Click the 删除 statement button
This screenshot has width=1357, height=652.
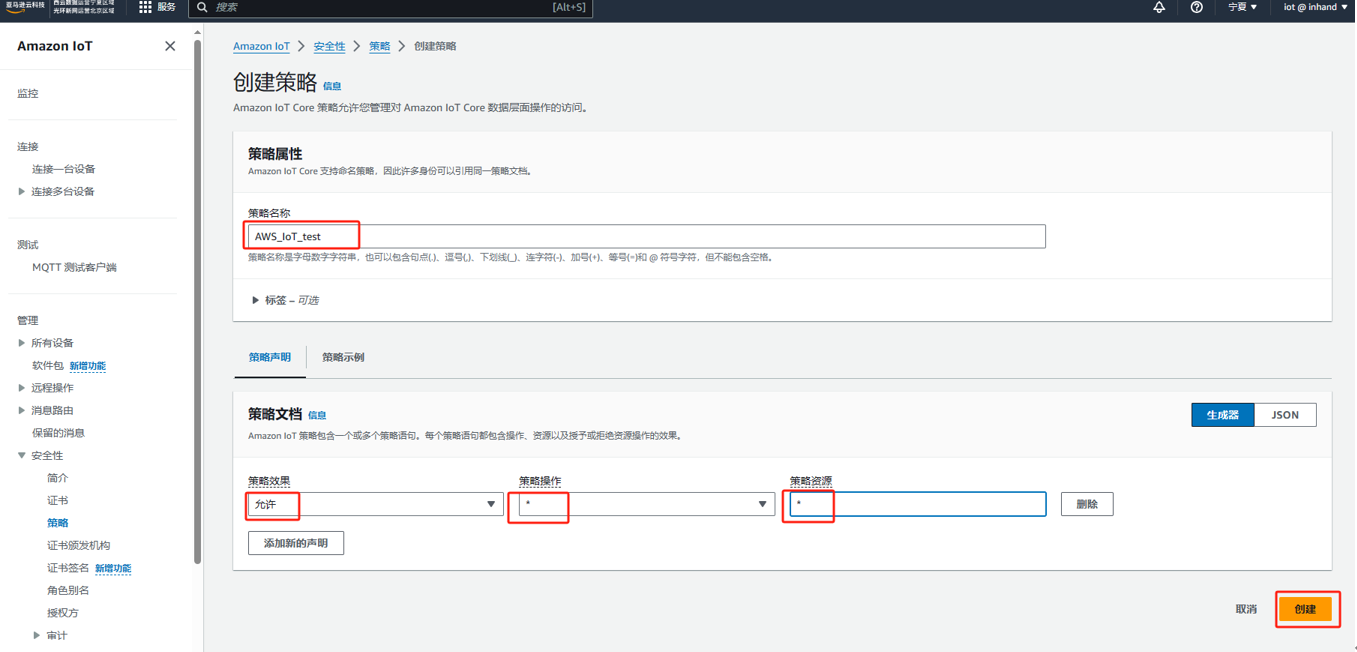click(x=1087, y=504)
